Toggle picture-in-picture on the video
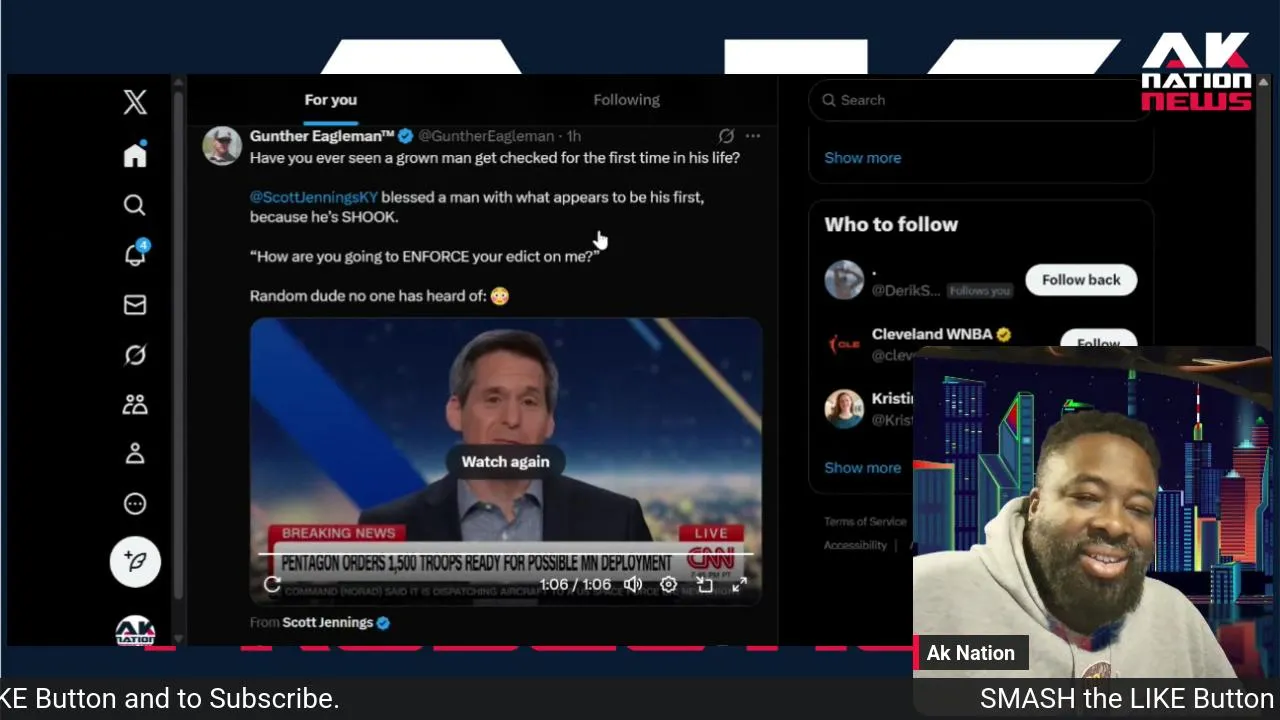The width and height of the screenshot is (1280, 720). [704, 585]
